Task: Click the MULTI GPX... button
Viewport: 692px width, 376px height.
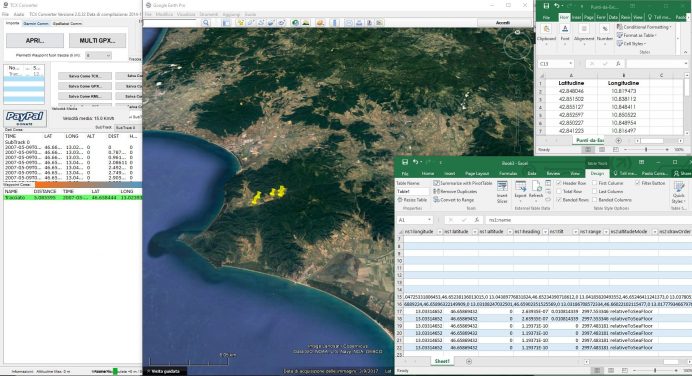Action: coord(98,41)
